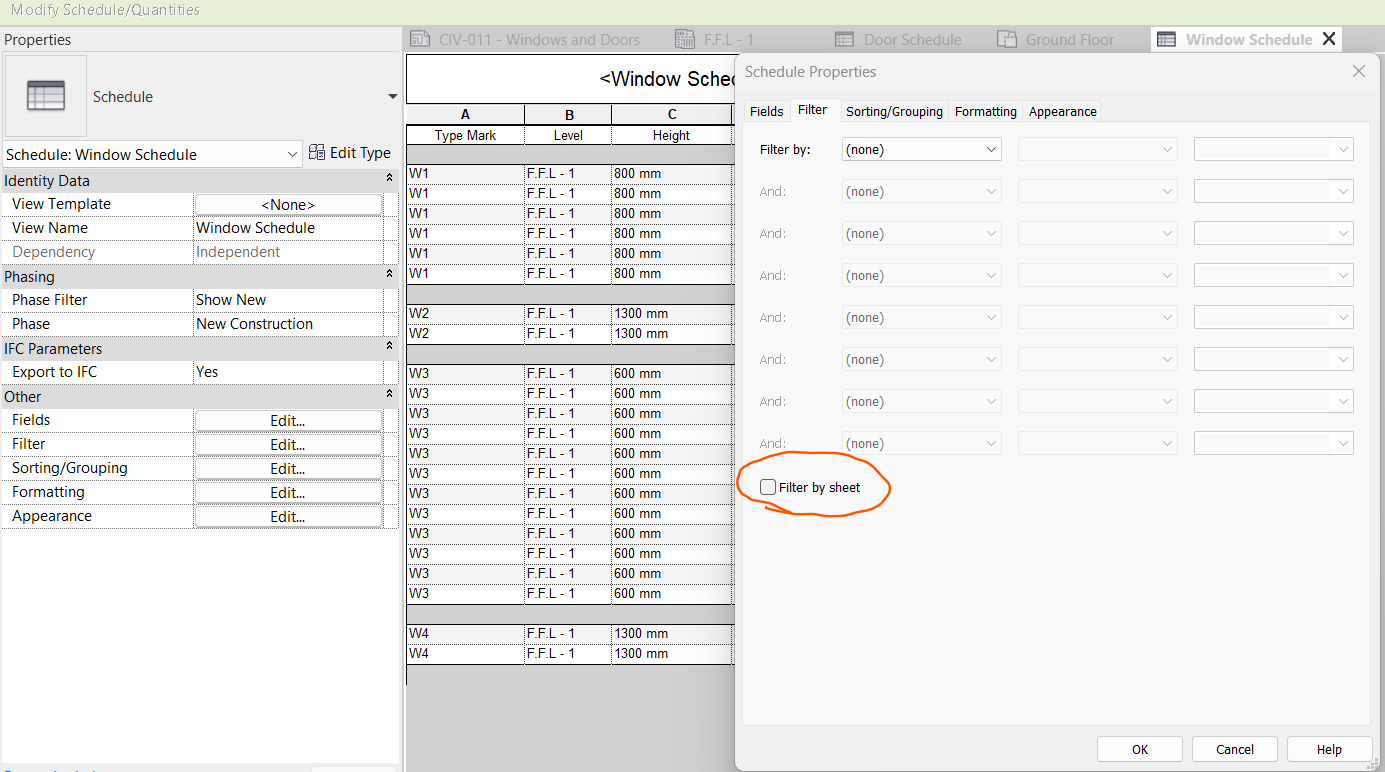Screen dimensions: 1385x772
Task: Enable the Filter by sheet checkbox
Action: click(767, 487)
